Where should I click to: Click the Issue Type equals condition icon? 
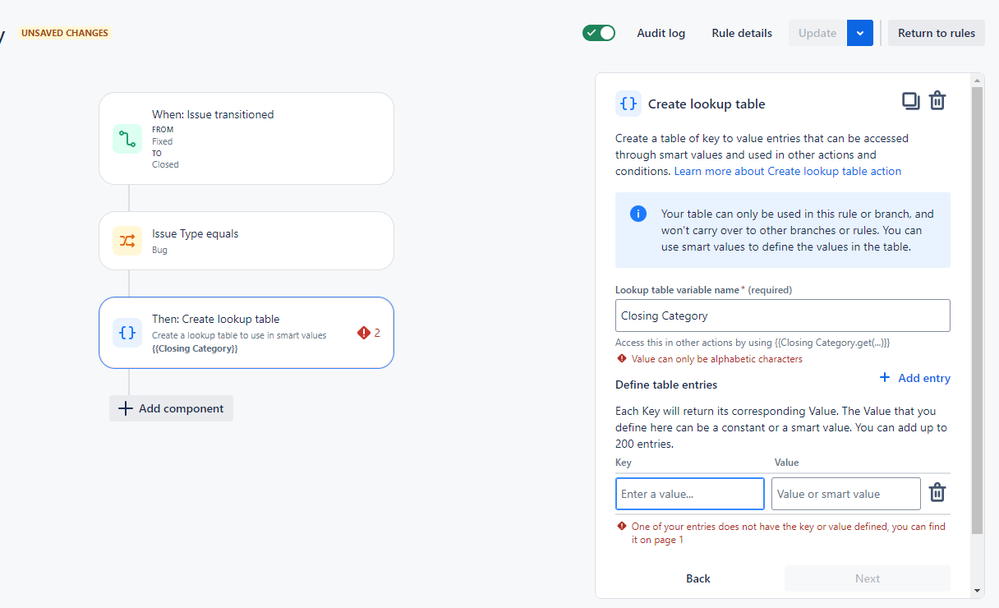[127, 240]
